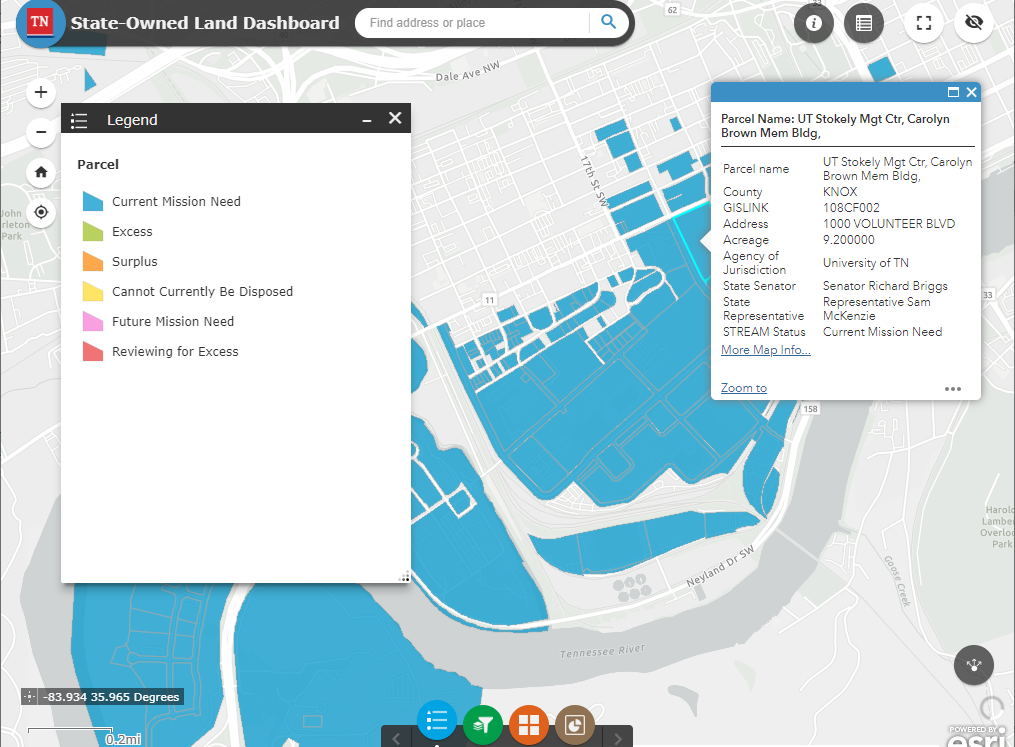Click the Parcel heading in Legend
The image size is (1015, 747).
click(98, 164)
